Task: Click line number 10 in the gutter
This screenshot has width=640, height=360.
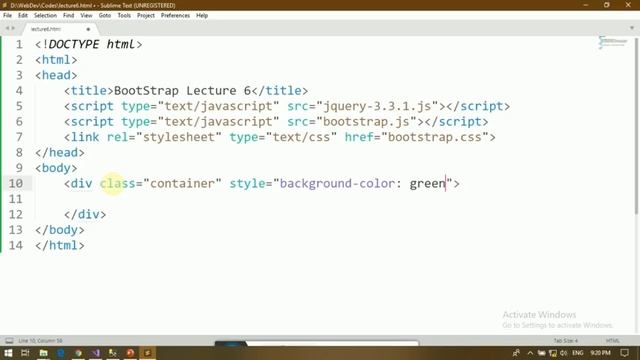Action: (16, 183)
